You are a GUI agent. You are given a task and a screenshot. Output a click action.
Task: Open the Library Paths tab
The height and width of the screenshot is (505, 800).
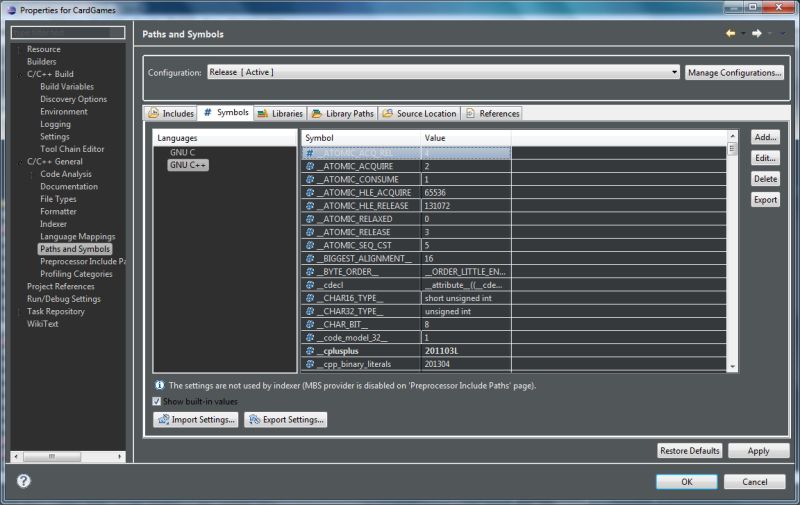[x=342, y=113]
